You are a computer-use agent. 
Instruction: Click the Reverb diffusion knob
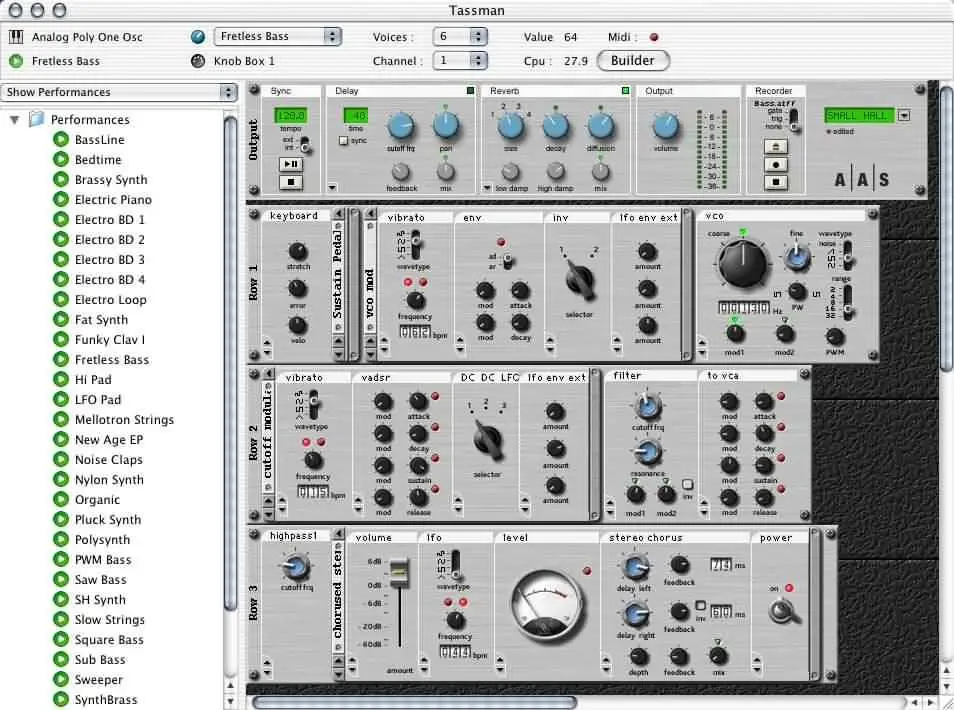[601, 126]
